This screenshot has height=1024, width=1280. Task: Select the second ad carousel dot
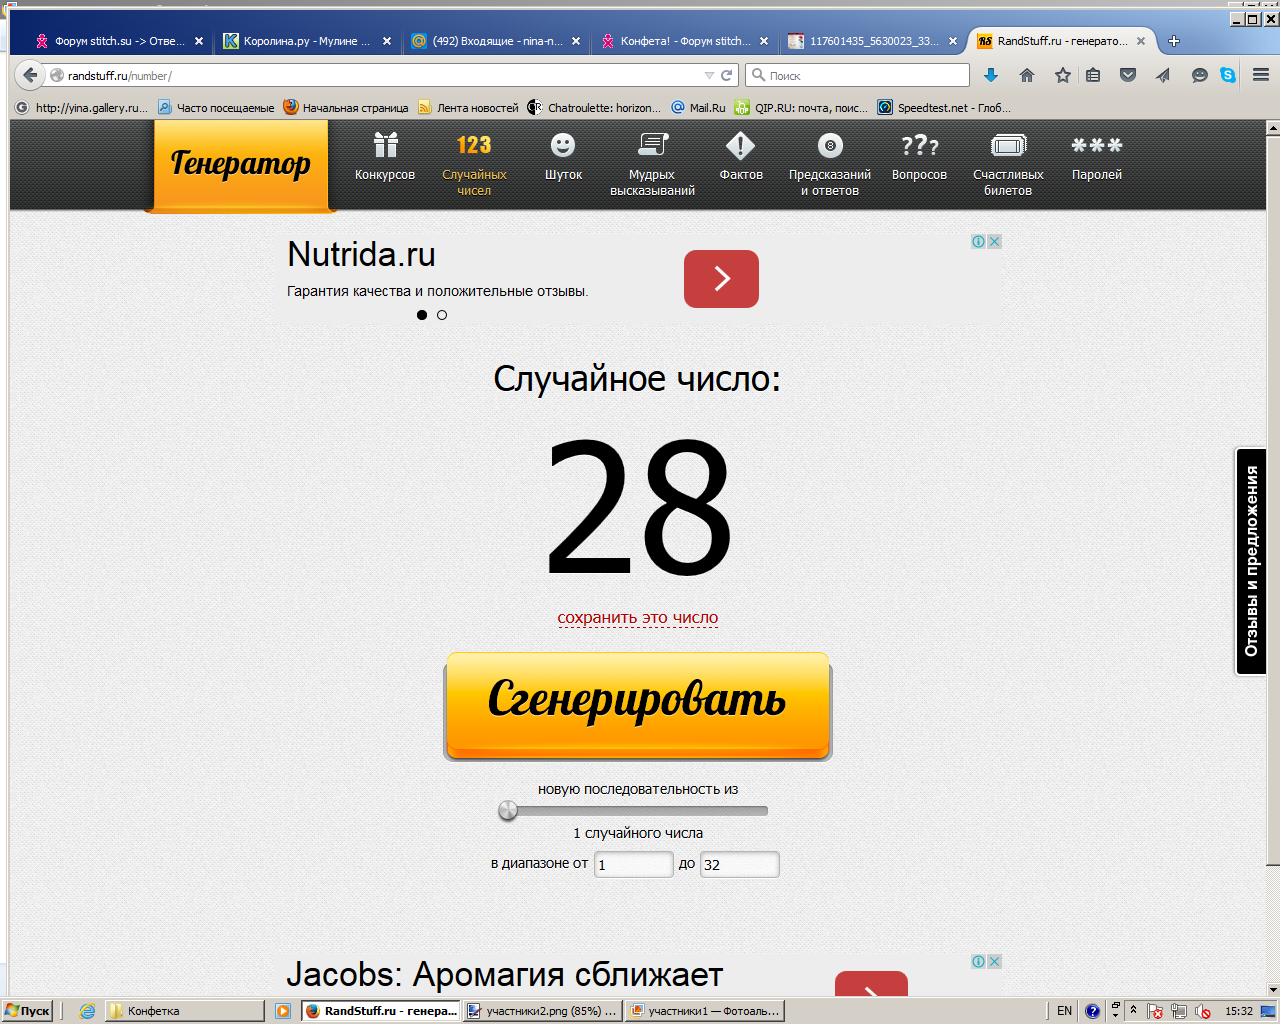click(x=442, y=315)
